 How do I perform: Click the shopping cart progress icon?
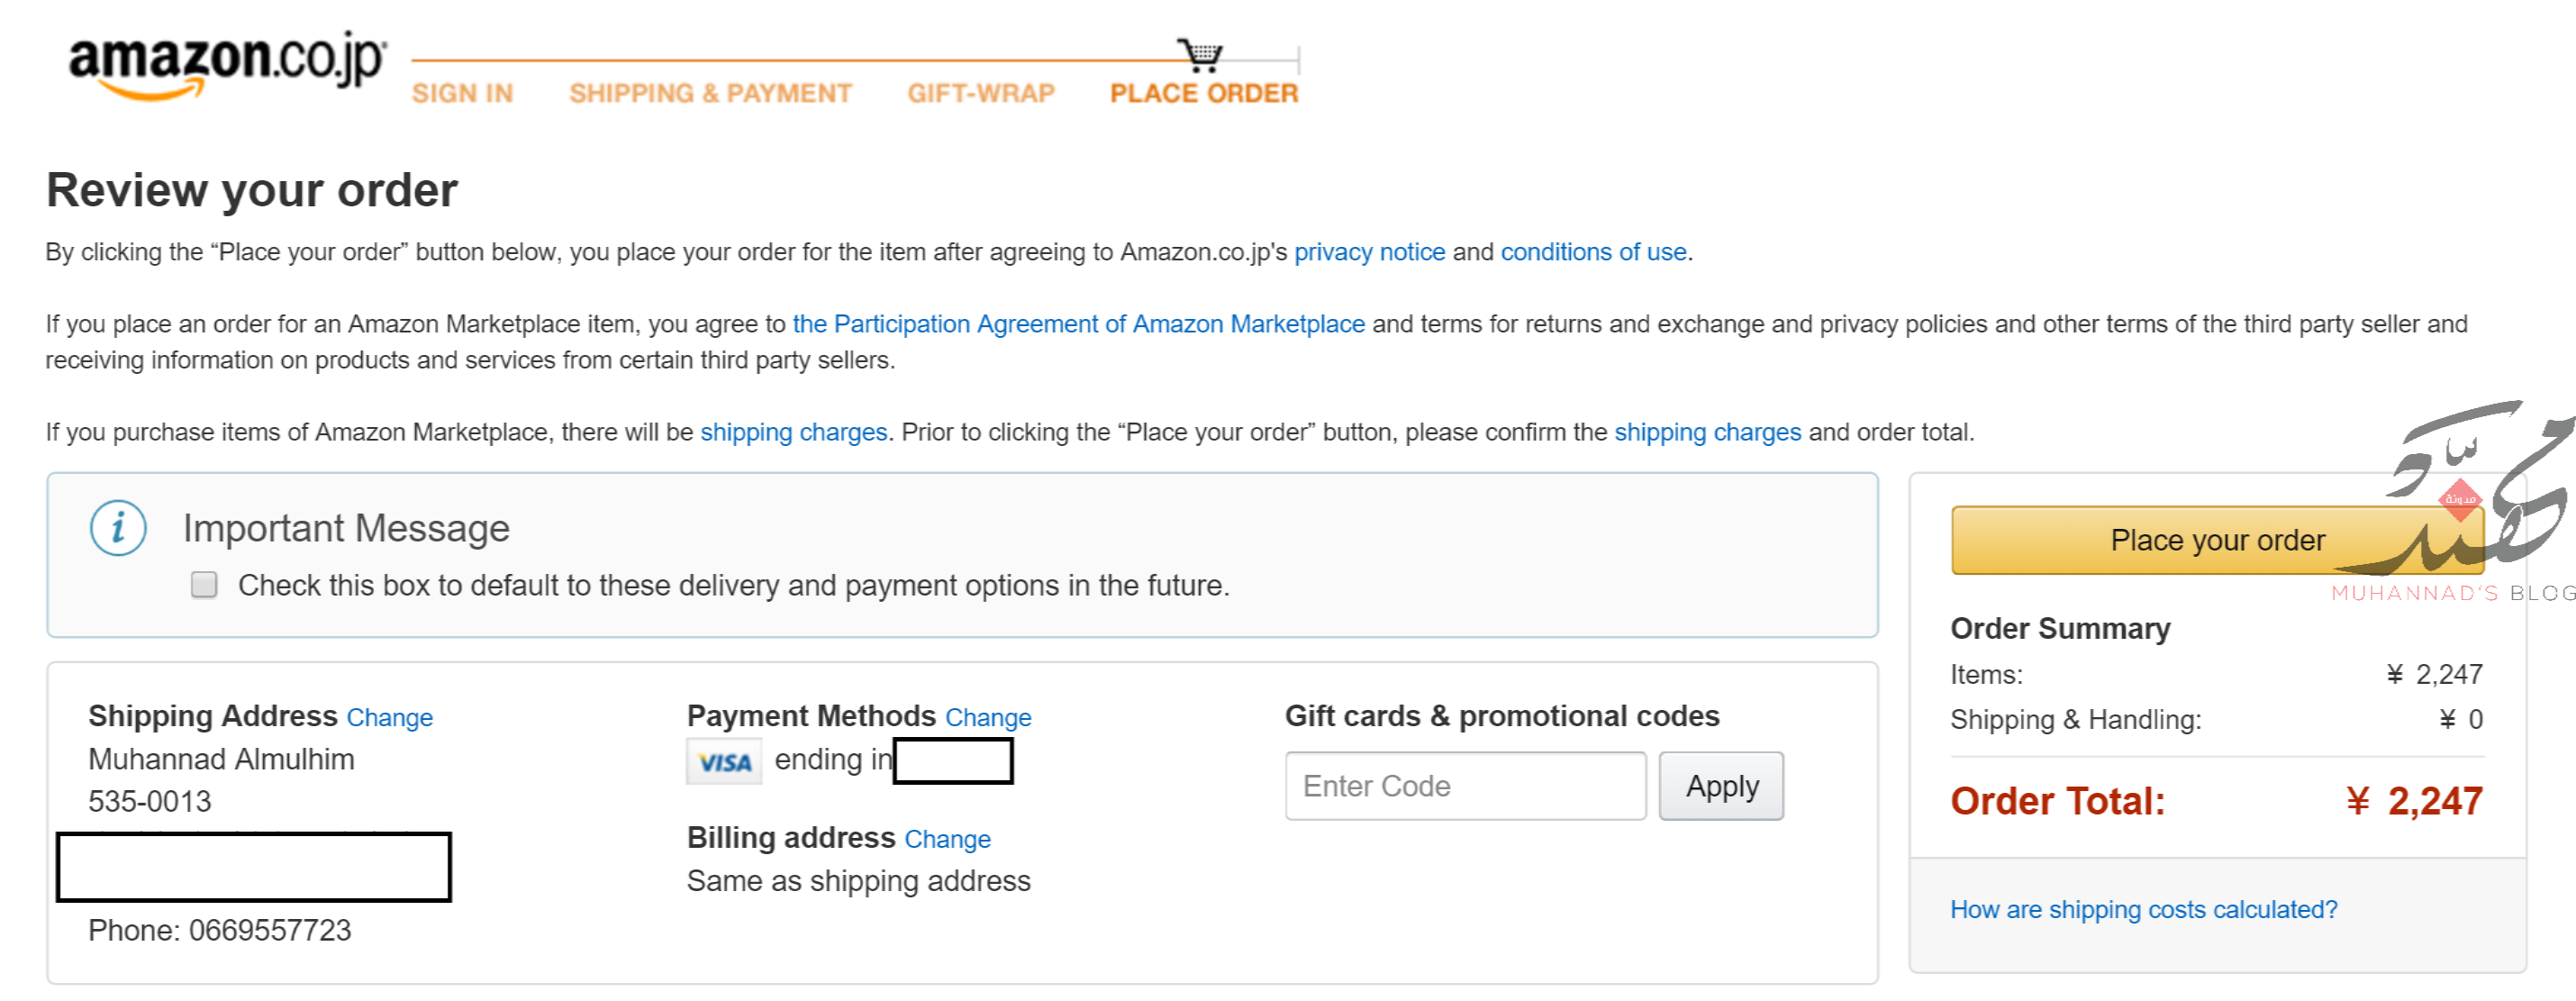tap(1200, 55)
